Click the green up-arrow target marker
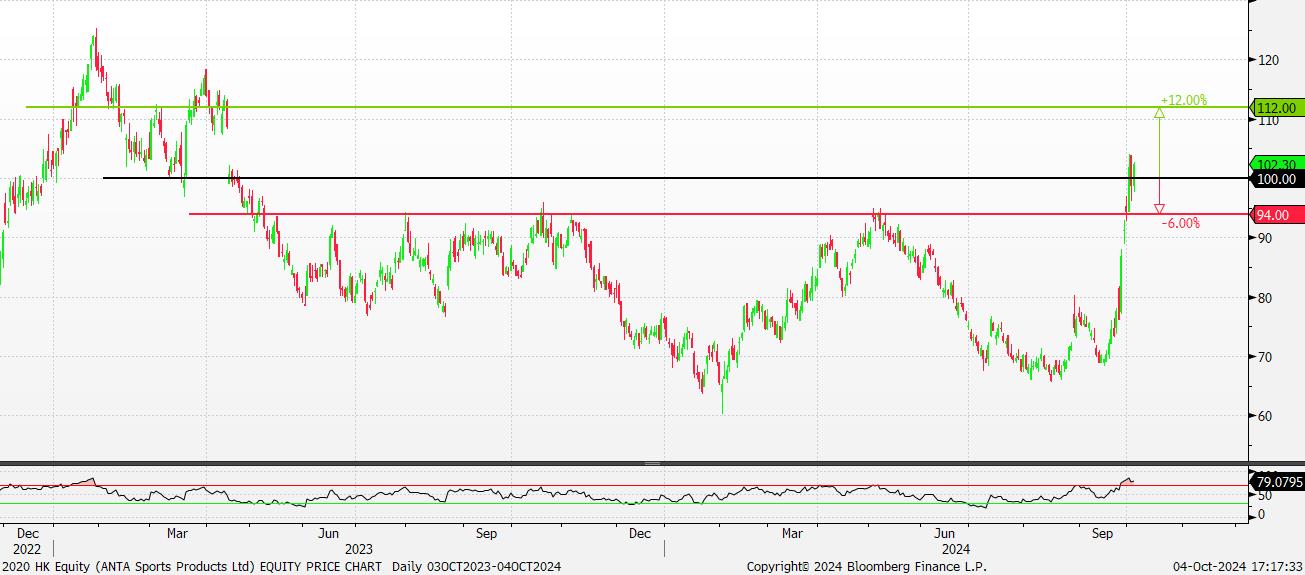The image size is (1305, 575). [x=1159, y=113]
